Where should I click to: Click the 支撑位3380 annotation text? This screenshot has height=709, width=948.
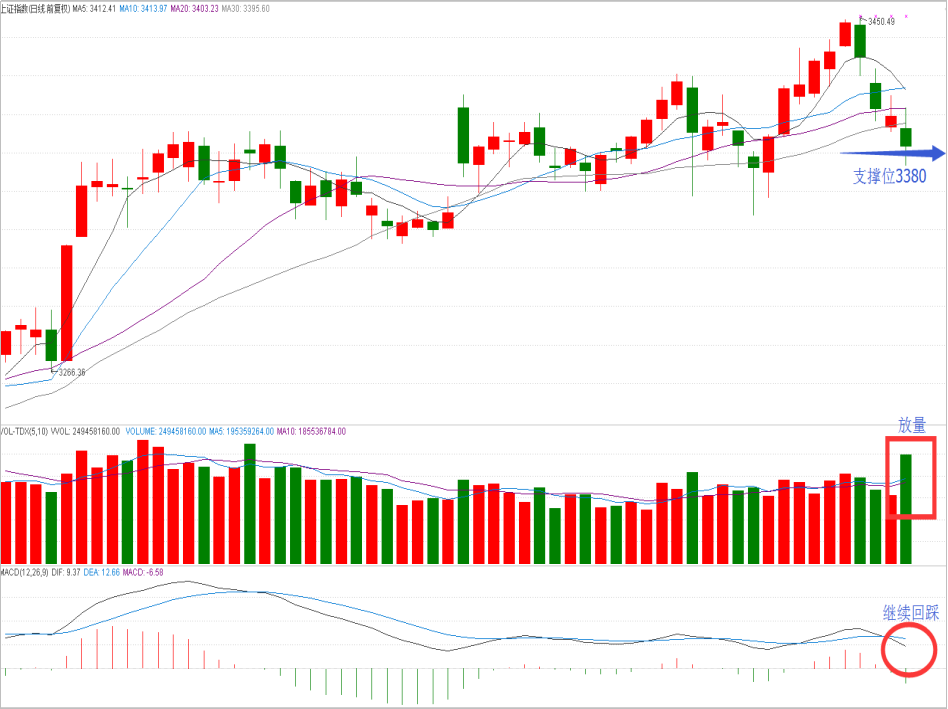pos(889,177)
